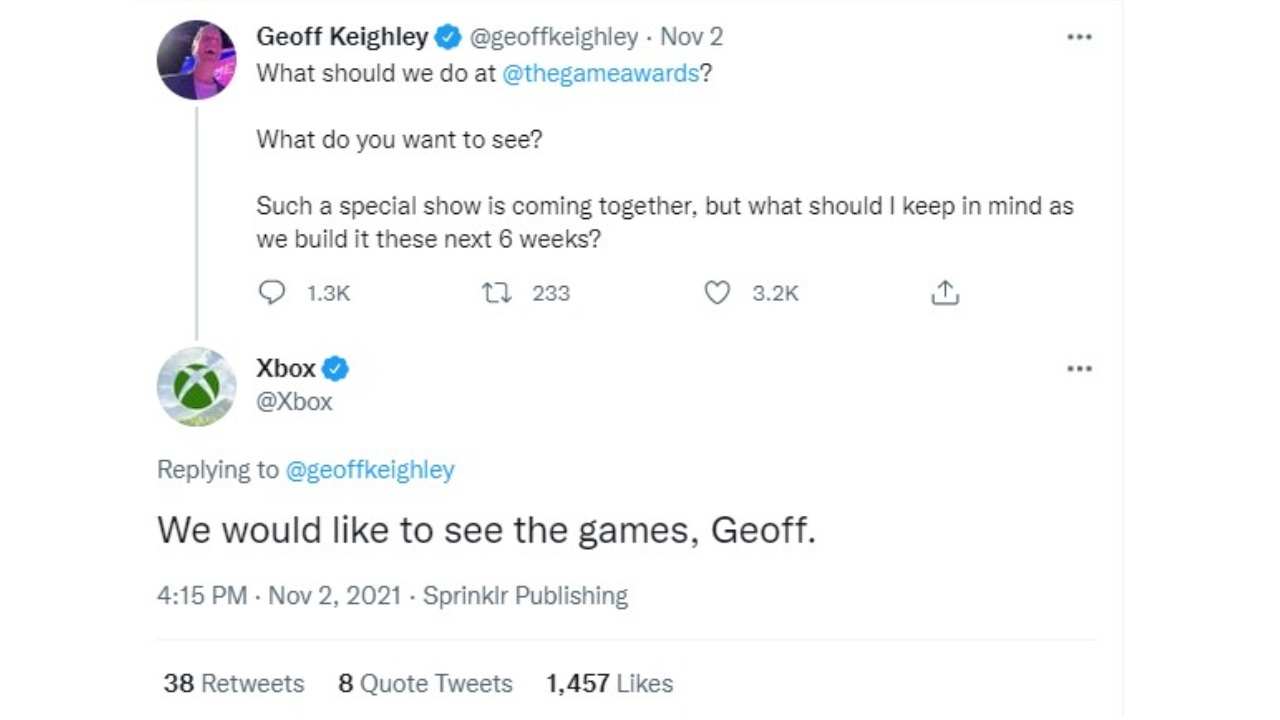1280x720 pixels.
Task: Click the Sprinklr Publishing source label
Action: tap(525, 596)
